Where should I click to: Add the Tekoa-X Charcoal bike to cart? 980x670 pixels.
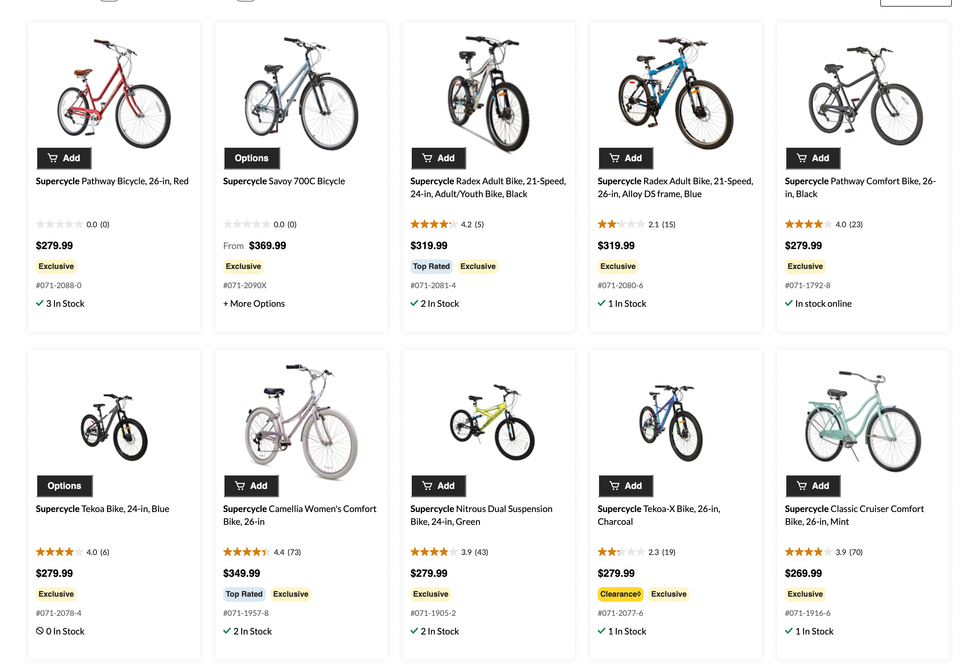[626, 486]
